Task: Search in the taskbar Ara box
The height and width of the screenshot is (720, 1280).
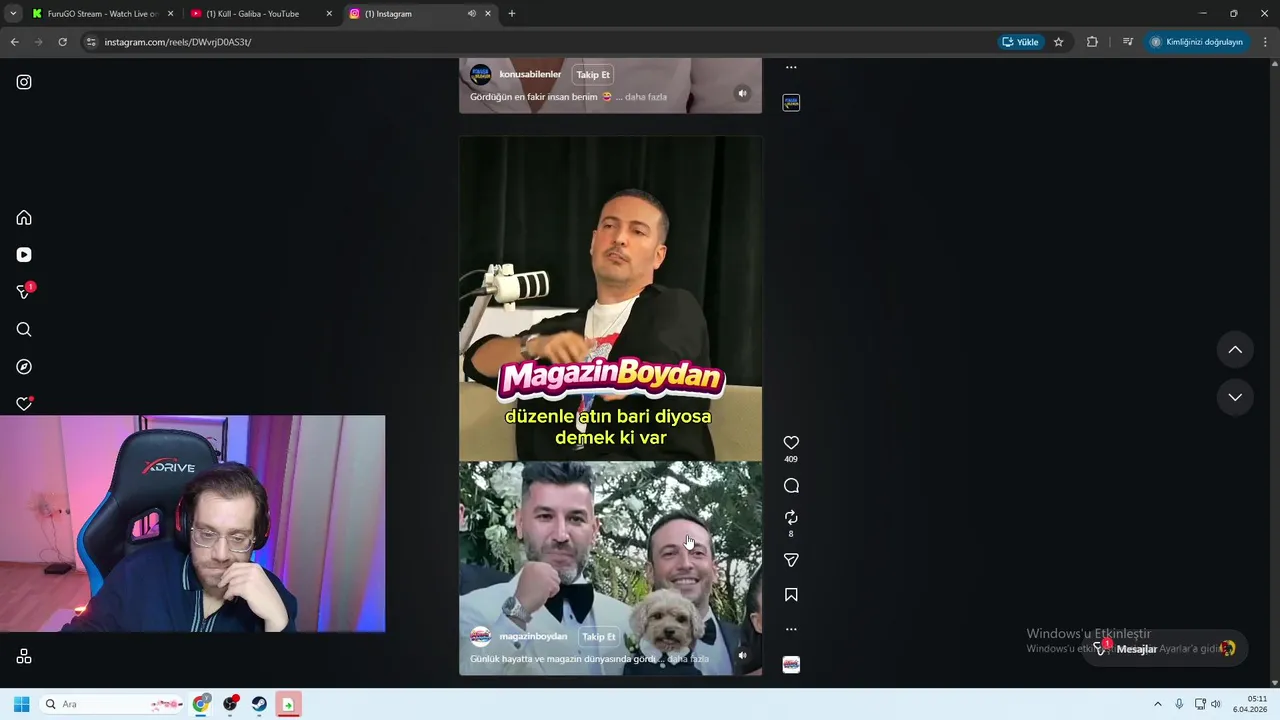Action: coord(112,704)
